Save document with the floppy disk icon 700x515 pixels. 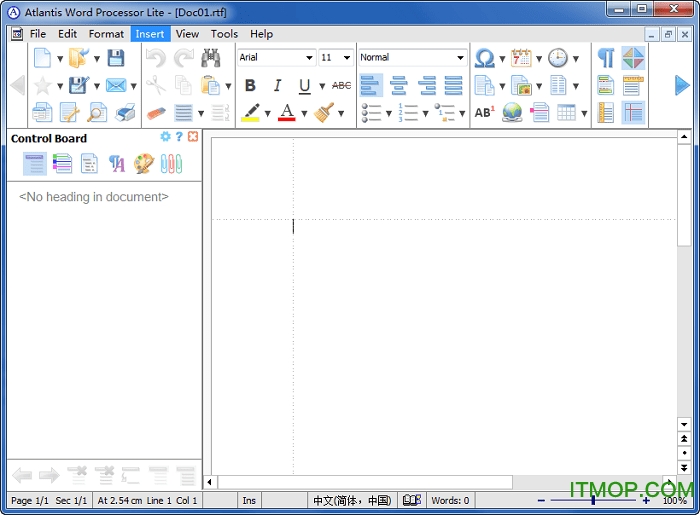(x=116, y=58)
